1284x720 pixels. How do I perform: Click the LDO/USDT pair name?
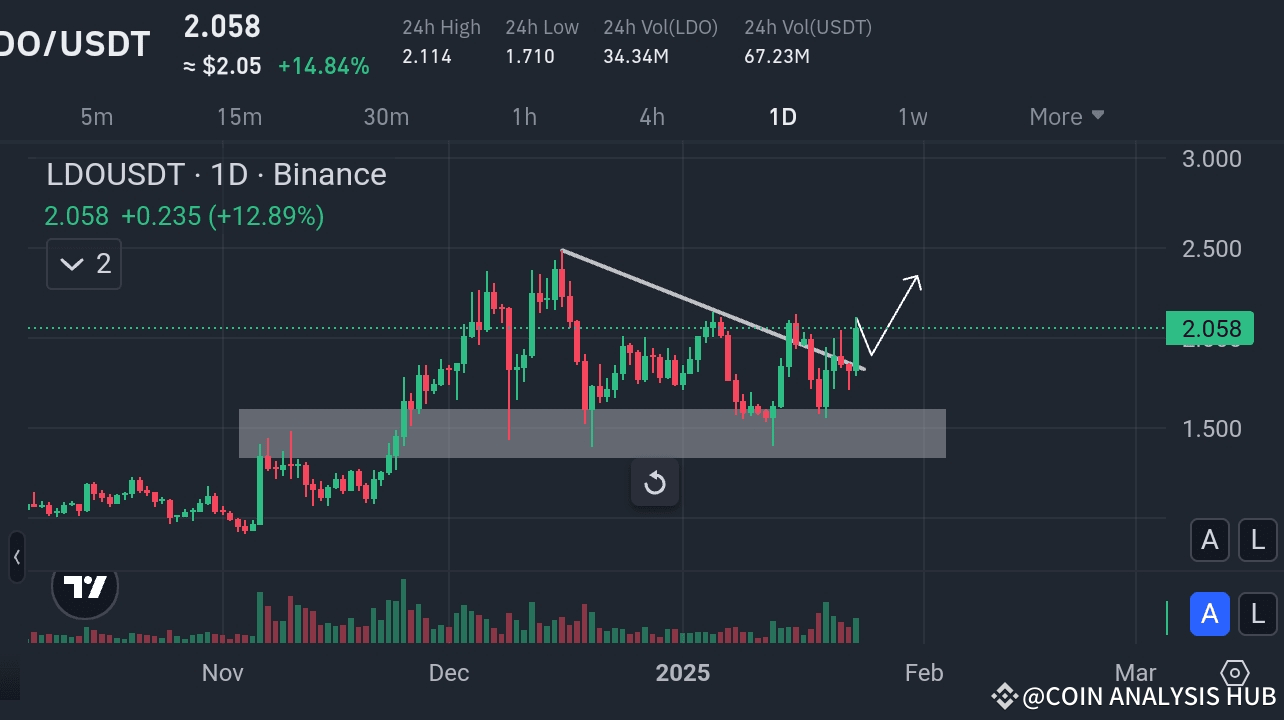(x=75, y=42)
